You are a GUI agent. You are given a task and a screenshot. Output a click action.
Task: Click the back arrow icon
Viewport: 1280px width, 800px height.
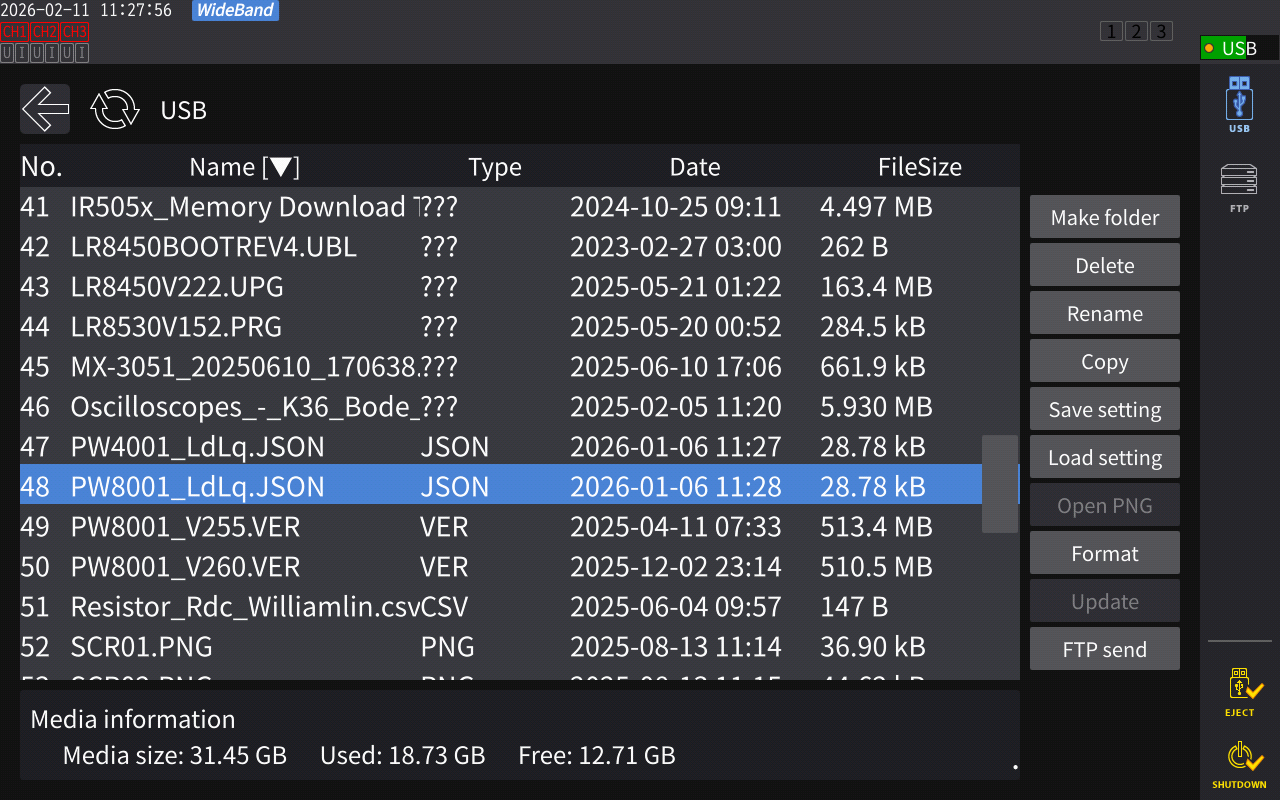click(45, 109)
